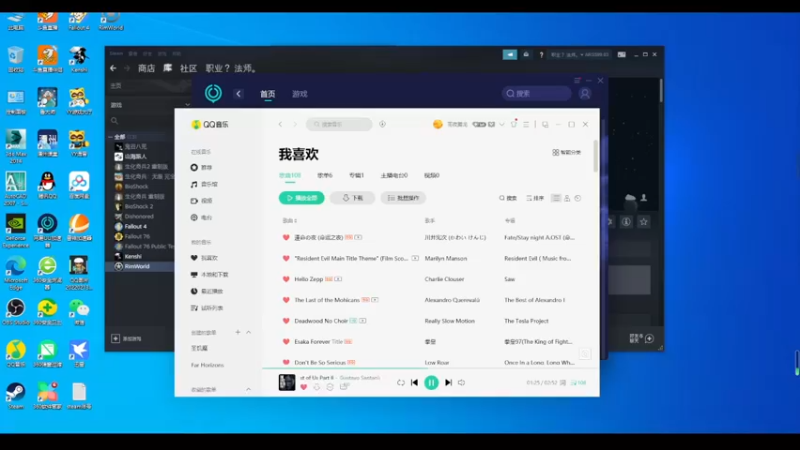The height and width of the screenshot is (450, 800).
Task: Open QQ Music user avatar
Action: pos(438,124)
